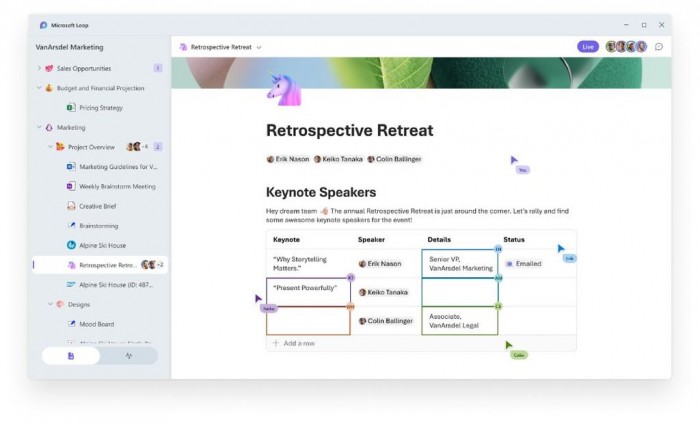Click the Weekly Brainstorm Meeting OneNote icon
Viewport: 700px width, 422px height.
(71, 186)
